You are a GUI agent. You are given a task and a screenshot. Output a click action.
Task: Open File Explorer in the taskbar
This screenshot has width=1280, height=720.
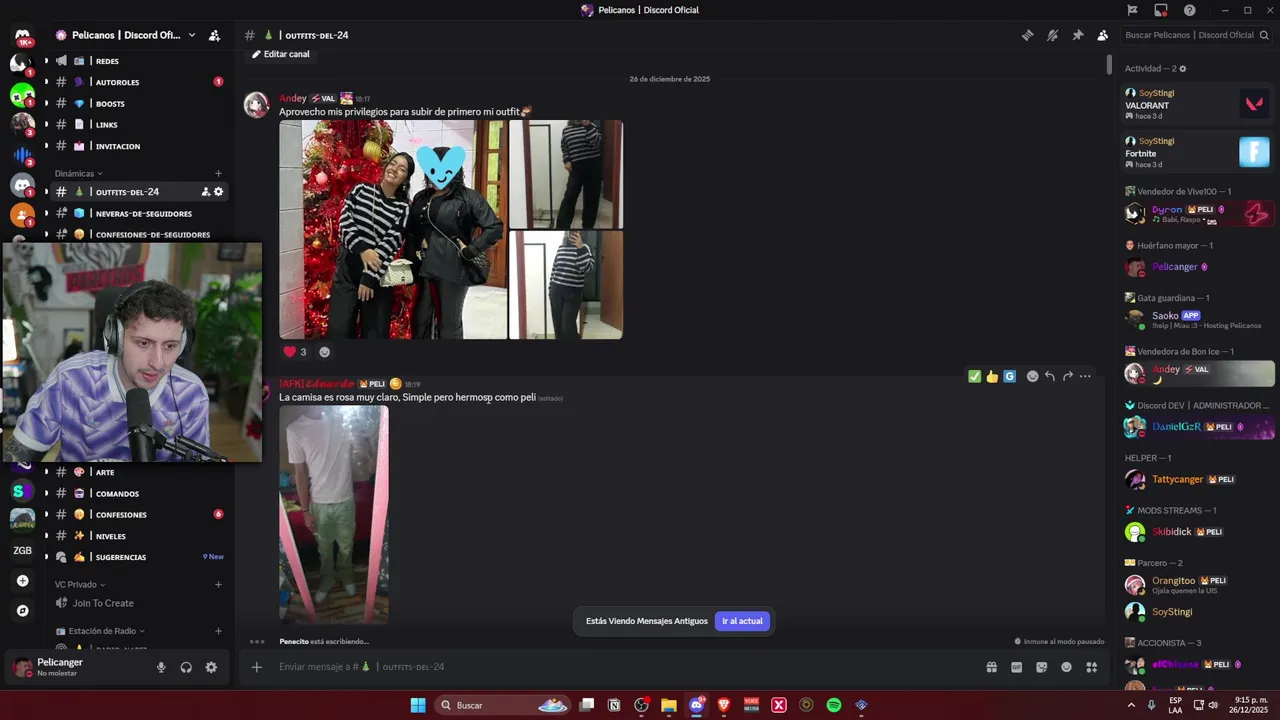pos(669,705)
